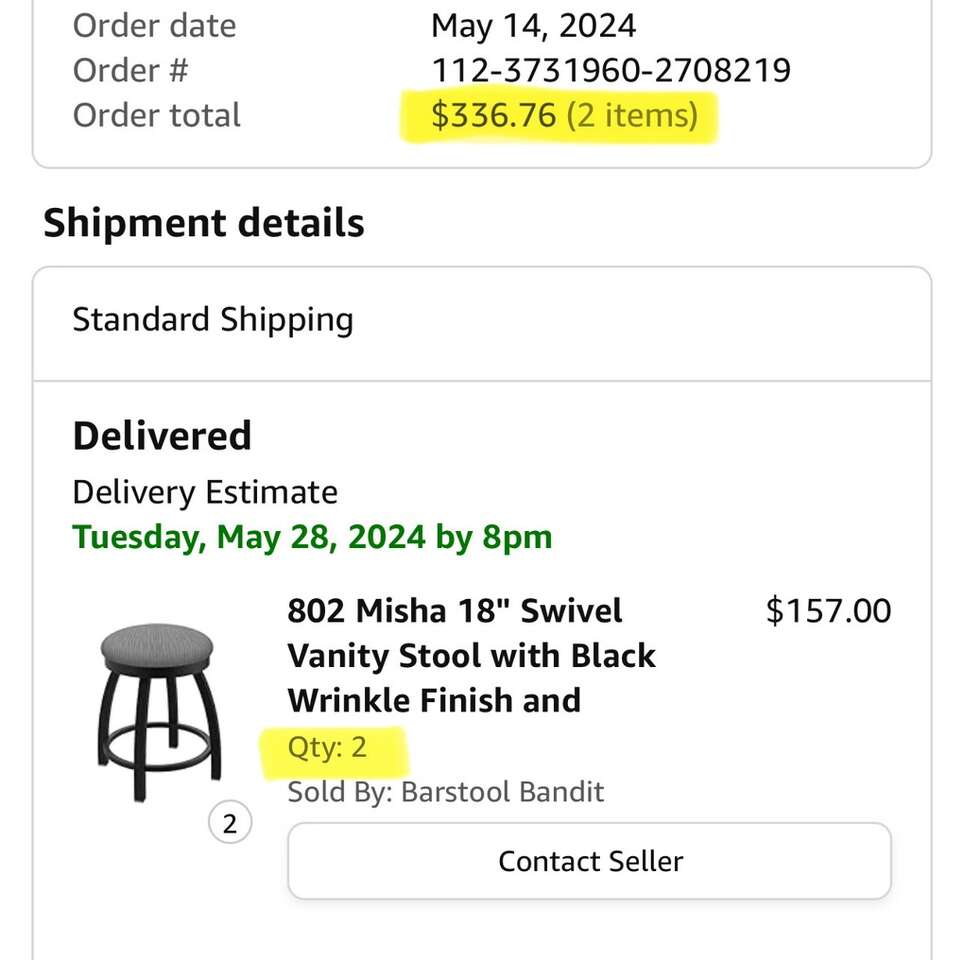Click the order number 112-3731960-2708219
Screen dimensions: 964x960
(610, 70)
